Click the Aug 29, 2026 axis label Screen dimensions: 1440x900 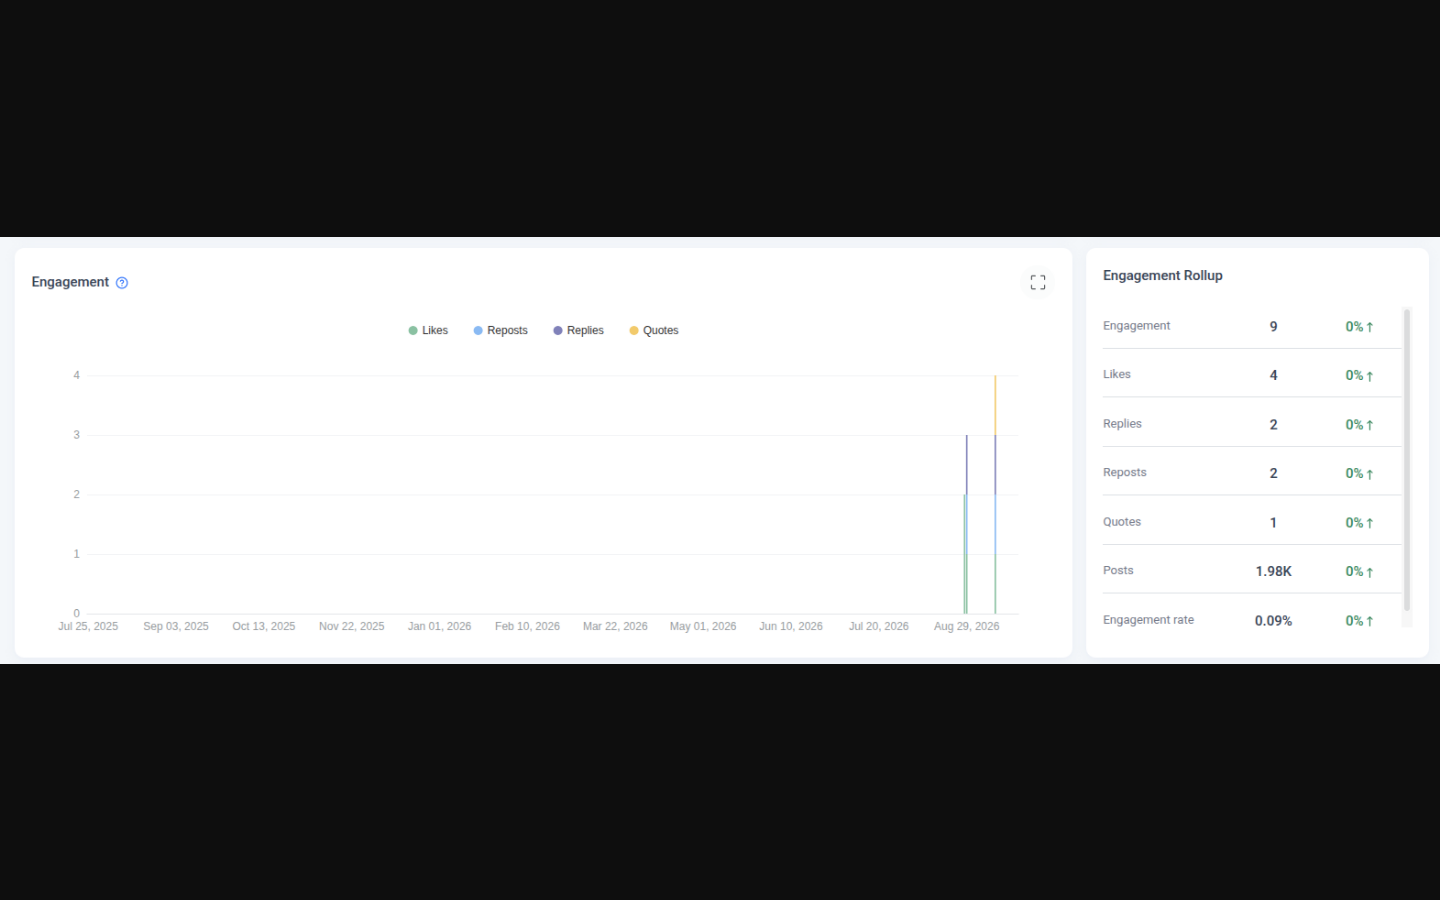[966, 627]
